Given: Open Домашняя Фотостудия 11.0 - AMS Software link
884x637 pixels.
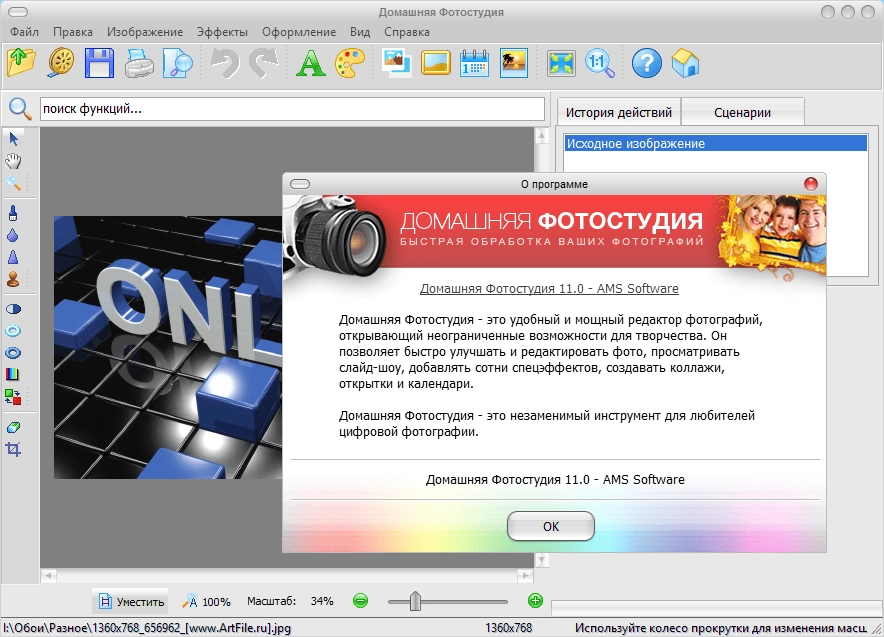Looking at the screenshot, I should [x=549, y=289].
